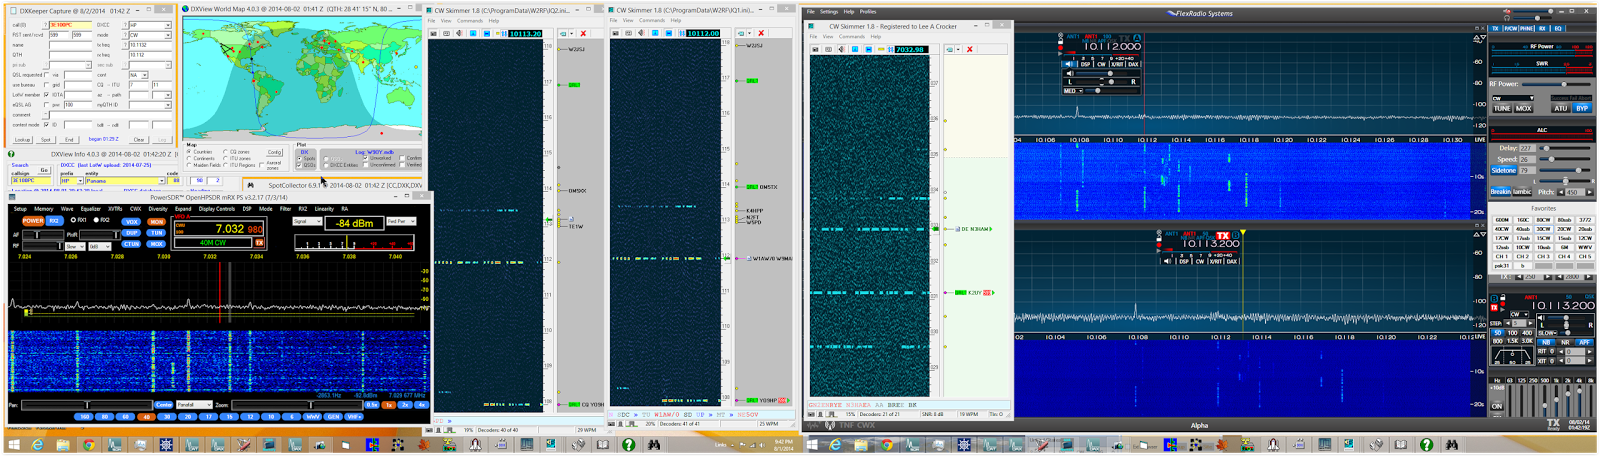Open Internet Explorer from left taskbar
Image resolution: width=1600 pixels, height=456 pixels.
[37, 445]
